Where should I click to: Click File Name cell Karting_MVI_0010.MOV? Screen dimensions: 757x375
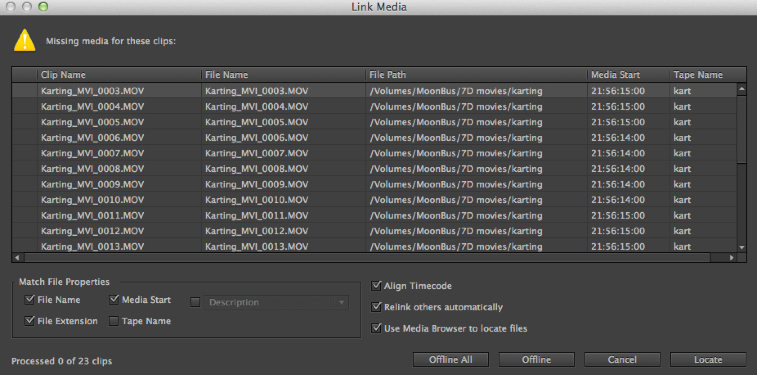click(x=256, y=200)
